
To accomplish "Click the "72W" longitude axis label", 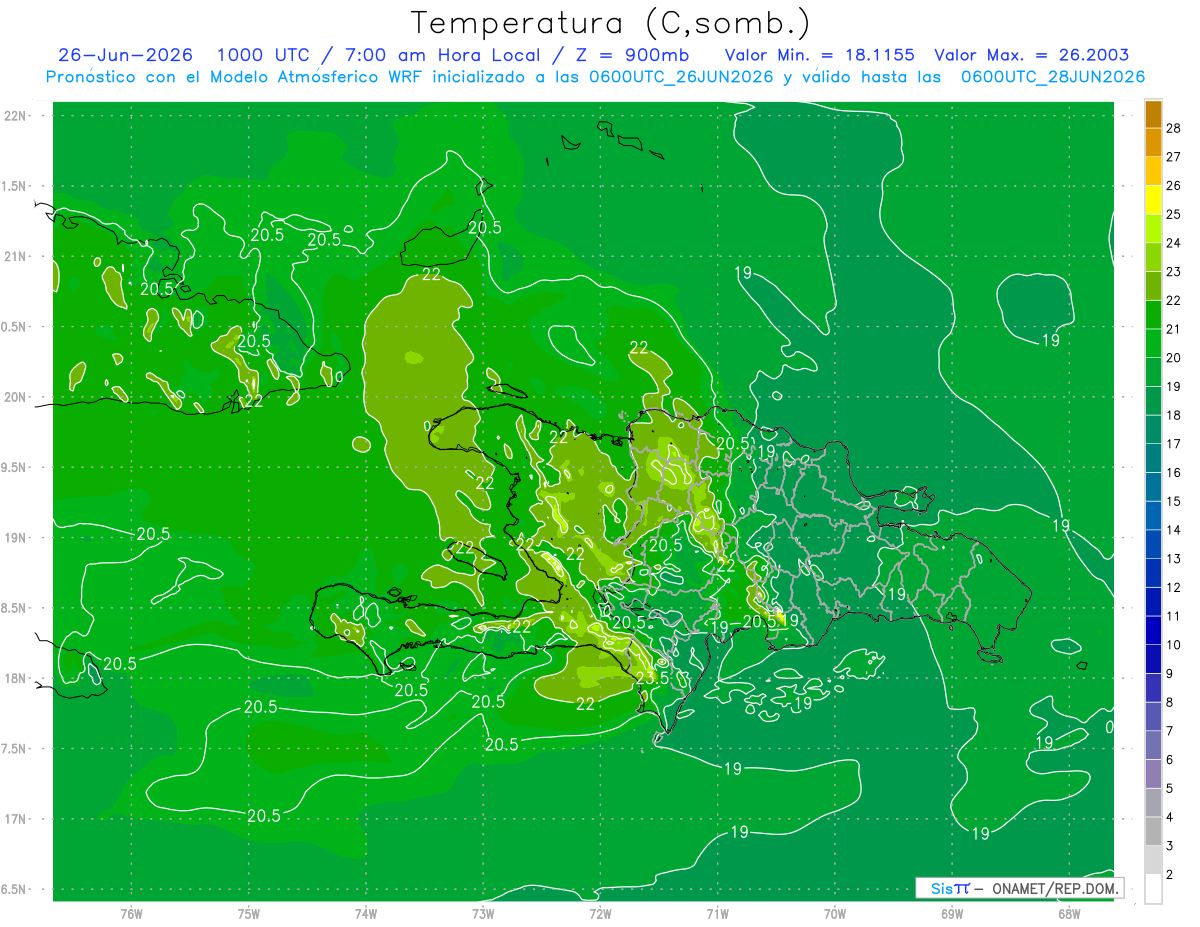I will 600,914.
